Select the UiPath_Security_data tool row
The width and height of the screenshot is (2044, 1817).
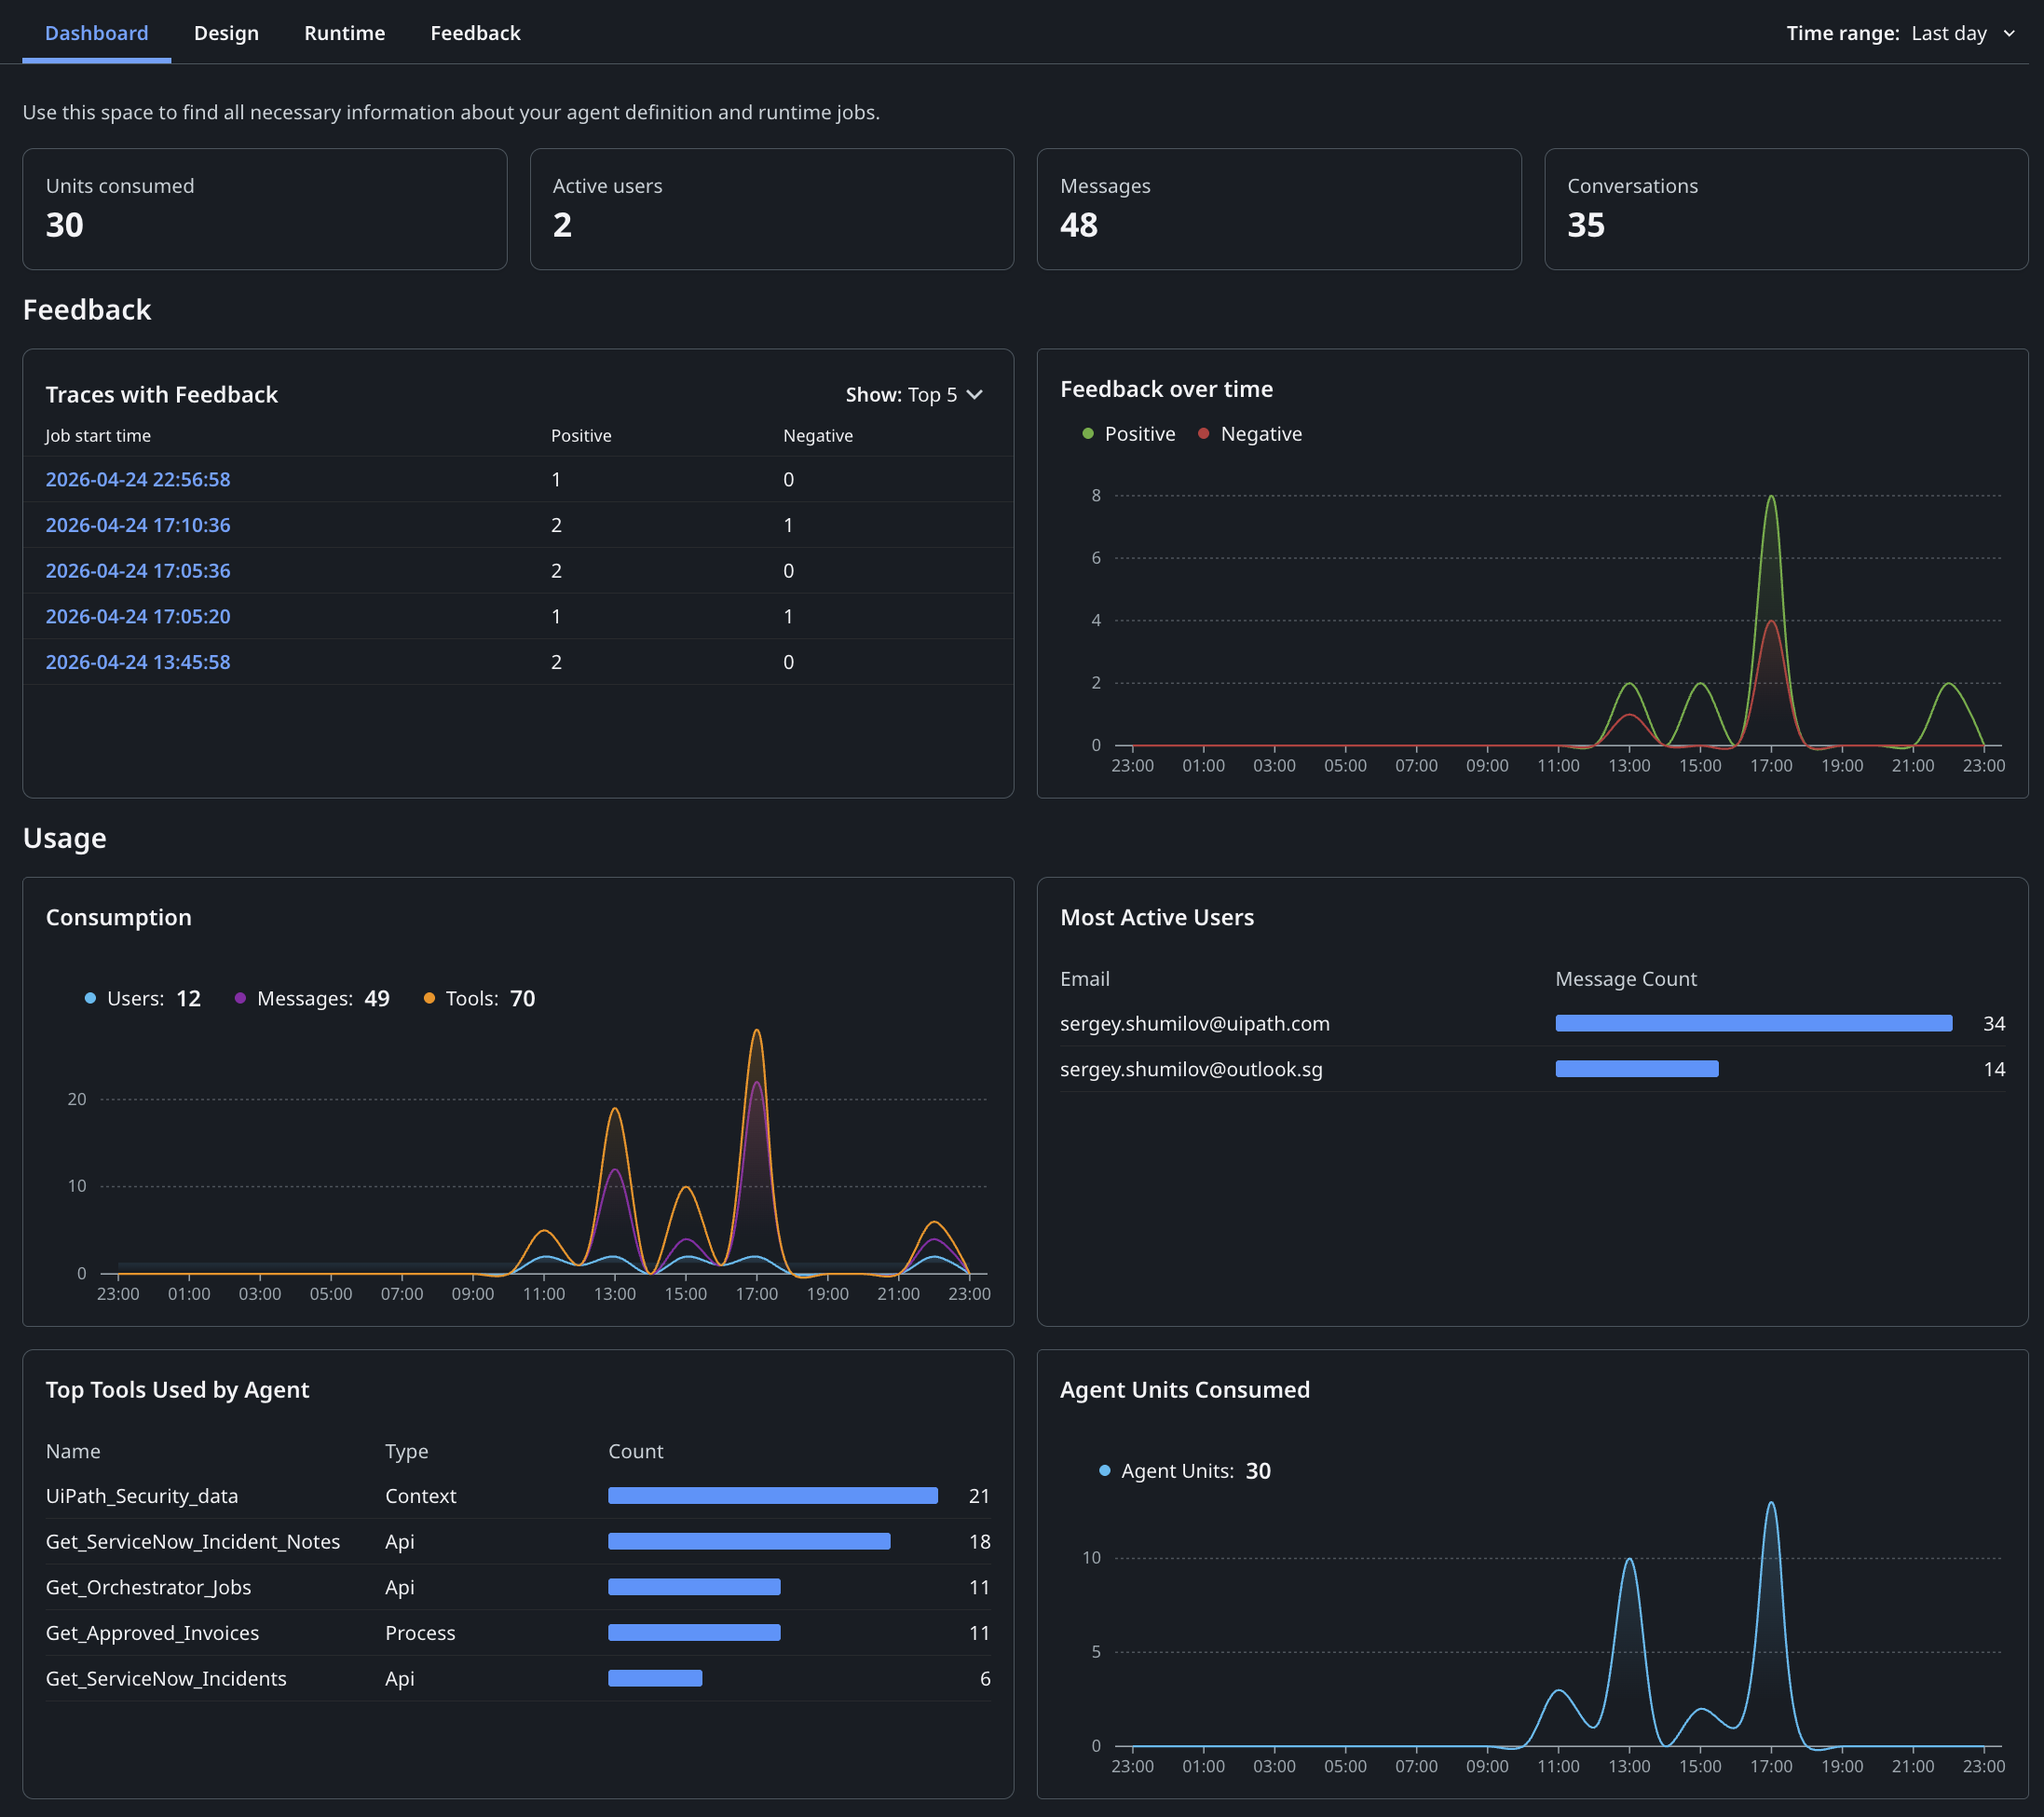pos(518,1496)
